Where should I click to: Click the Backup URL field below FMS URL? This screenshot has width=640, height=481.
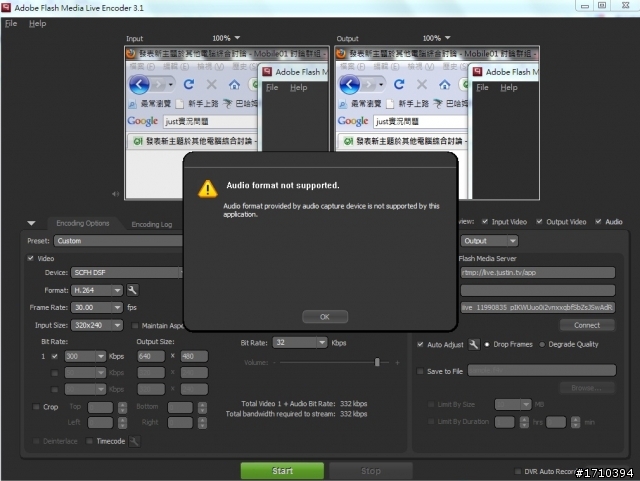pos(538,290)
